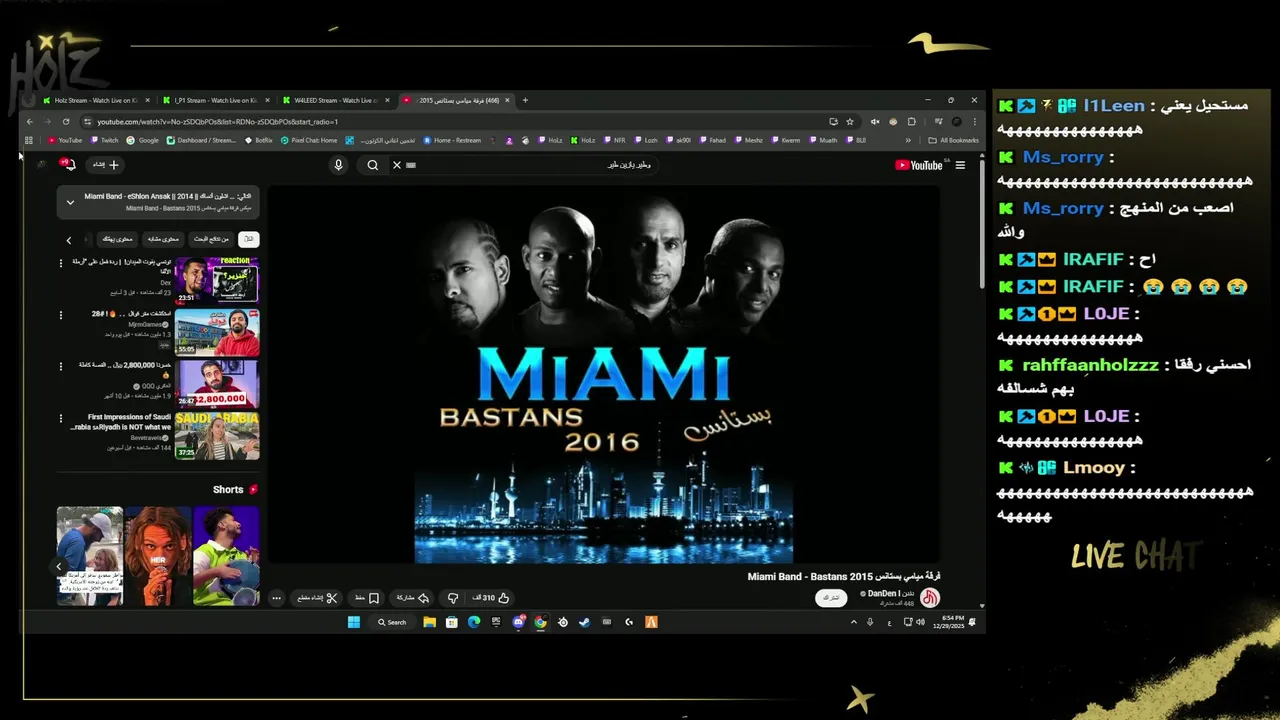This screenshot has width=1280, height=720.
Task: Close the Holz Stream tab
Action: tap(147, 100)
